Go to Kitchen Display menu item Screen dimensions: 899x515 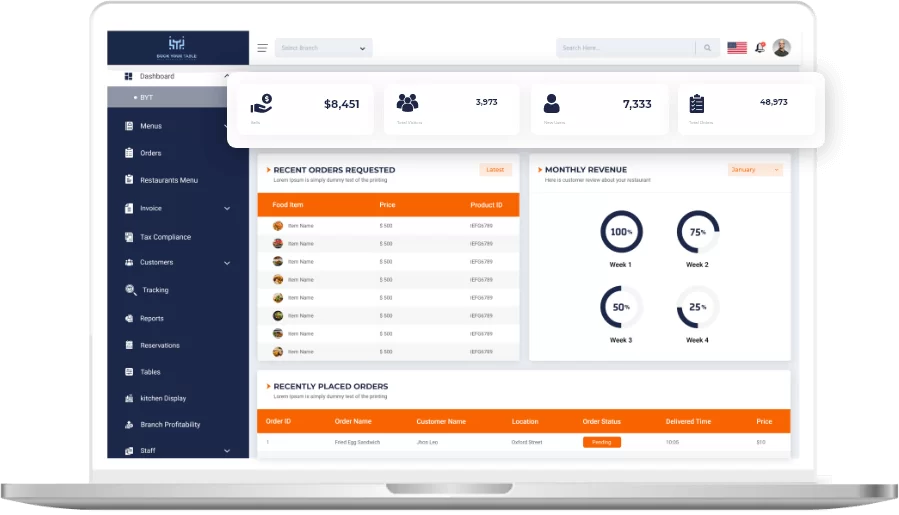pyautogui.click(x=163, y=398)
